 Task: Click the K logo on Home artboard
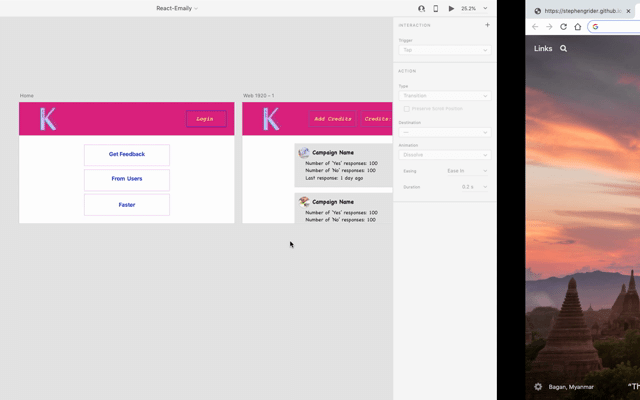[48, 119]
